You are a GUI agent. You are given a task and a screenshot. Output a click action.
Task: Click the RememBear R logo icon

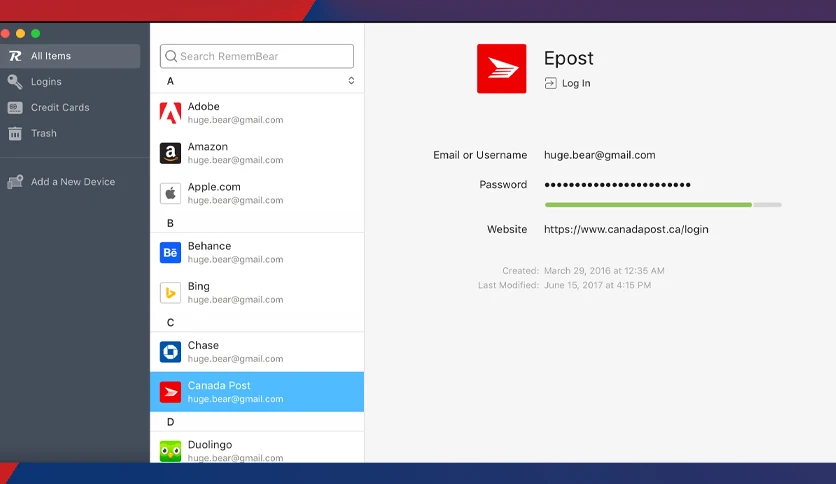point(15,56)
